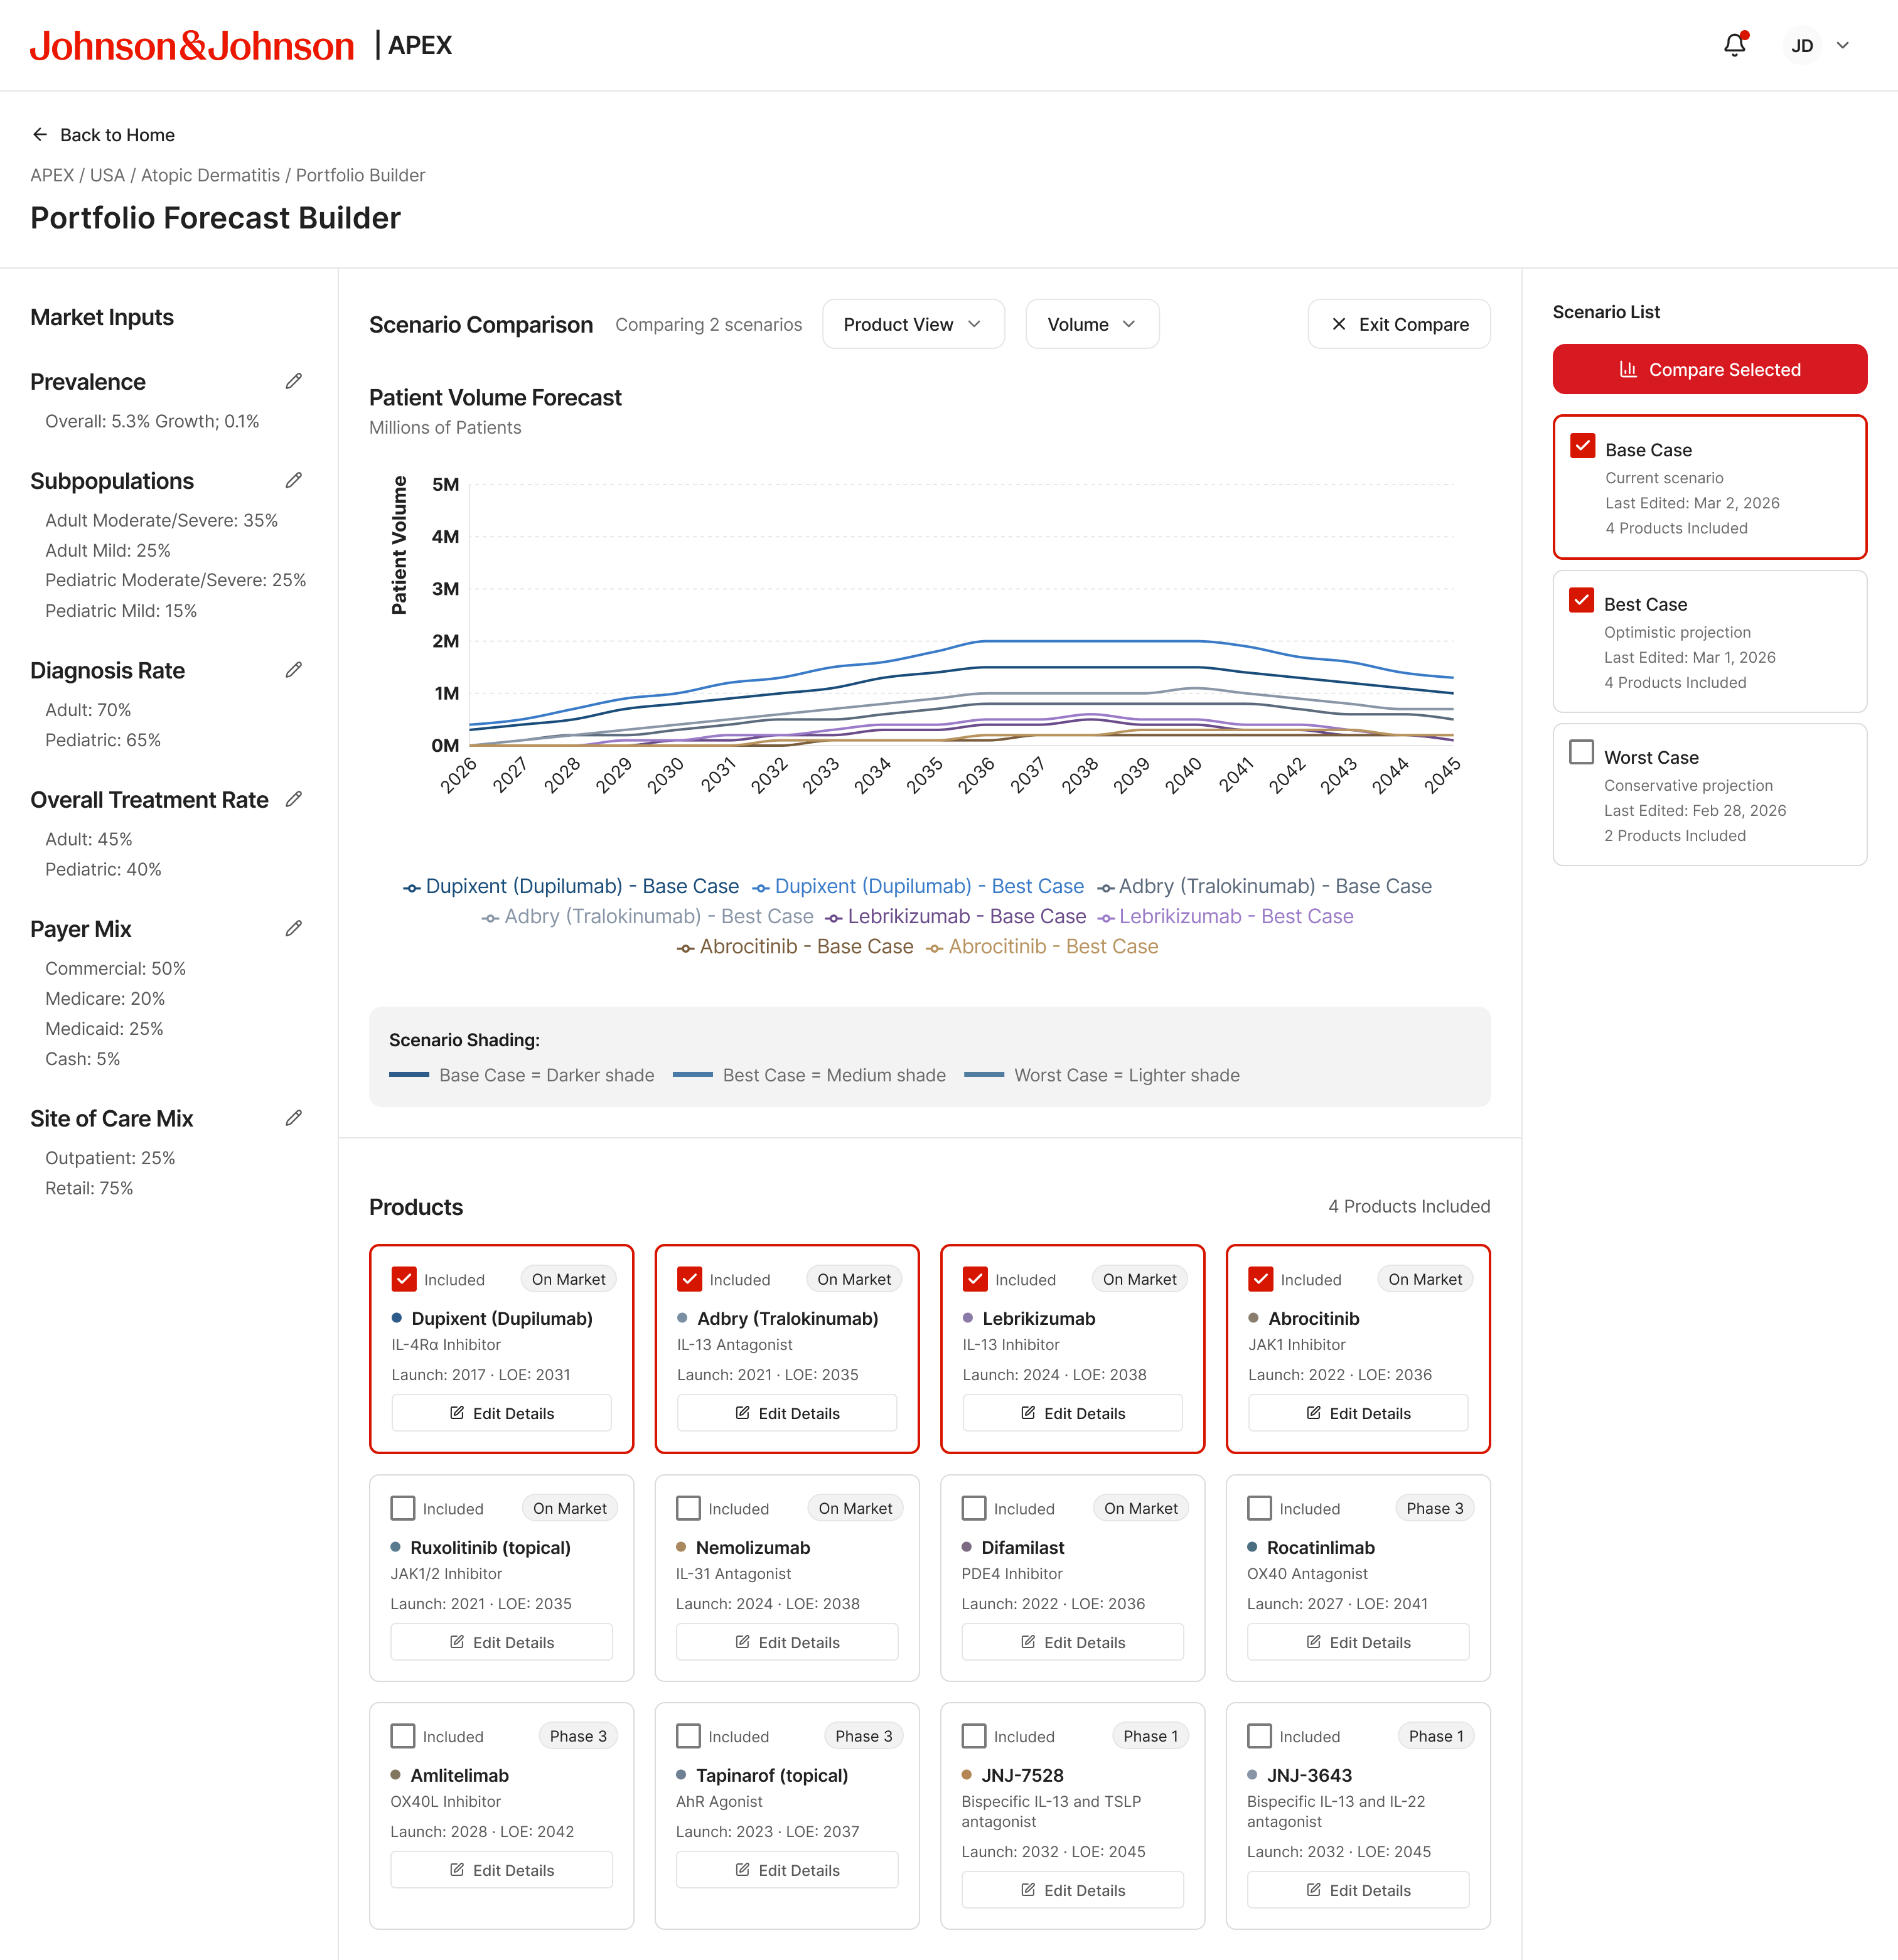Screen dimensions: 1898x1960
Task: Go to APEX breadcrumb
Action: pyautogui.click(x=52, y=175)
